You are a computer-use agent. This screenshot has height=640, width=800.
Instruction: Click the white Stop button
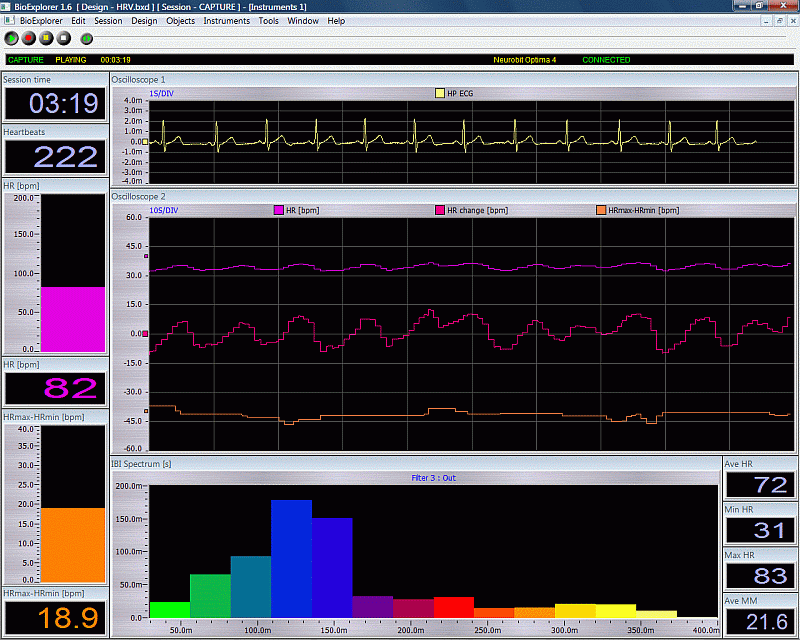pos(63,38)
